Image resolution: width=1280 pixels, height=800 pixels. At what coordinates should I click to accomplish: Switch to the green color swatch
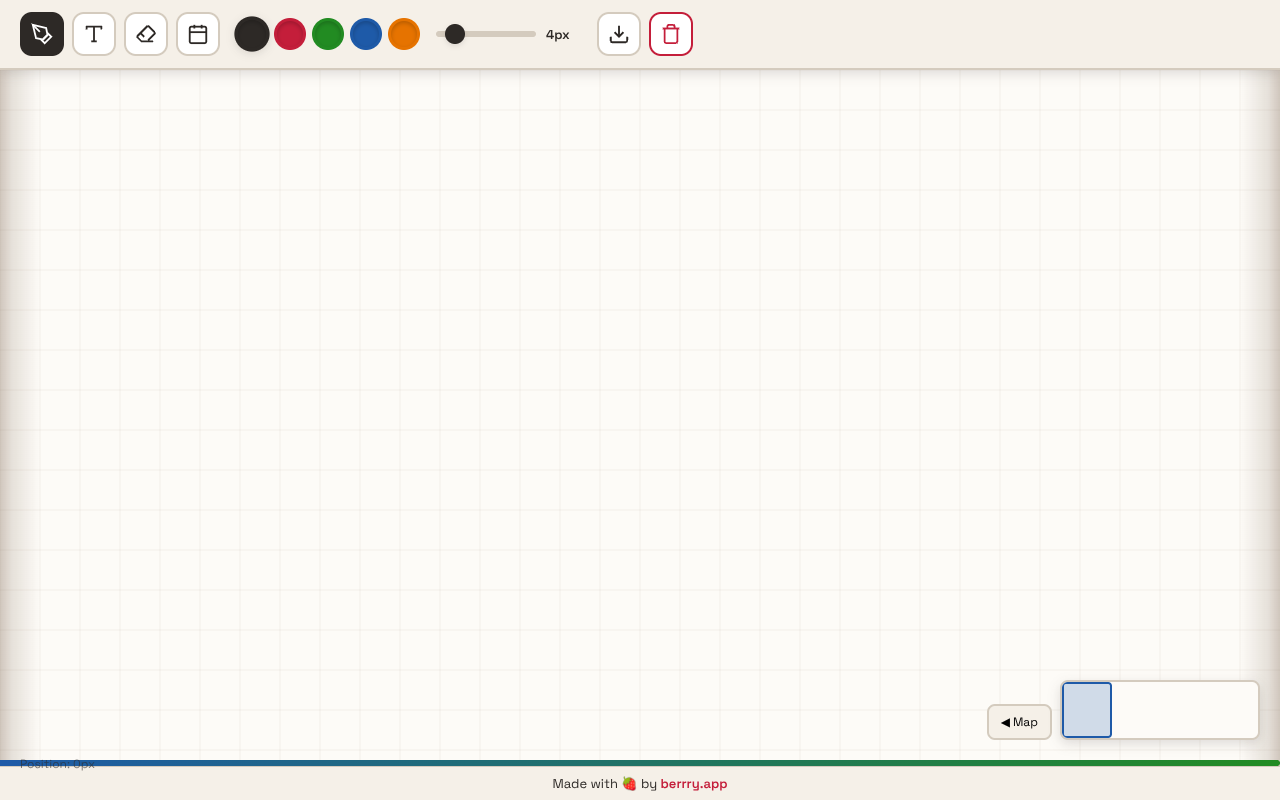point(328,34)
